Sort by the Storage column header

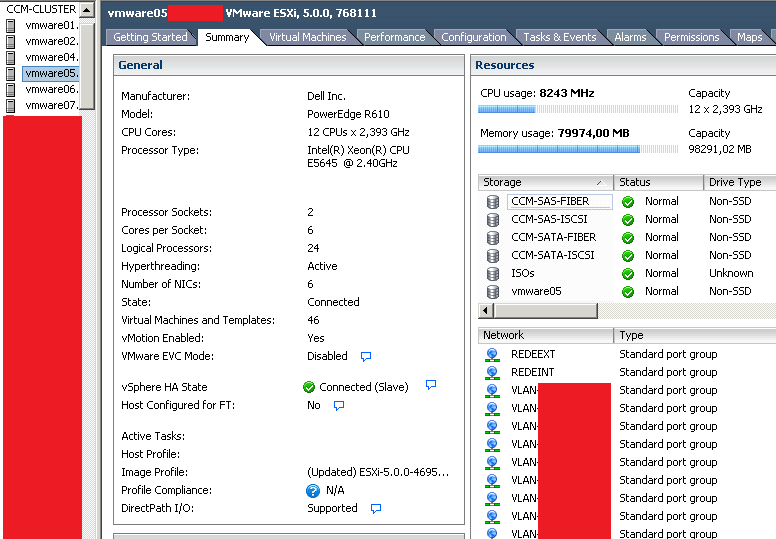[545, 182]
